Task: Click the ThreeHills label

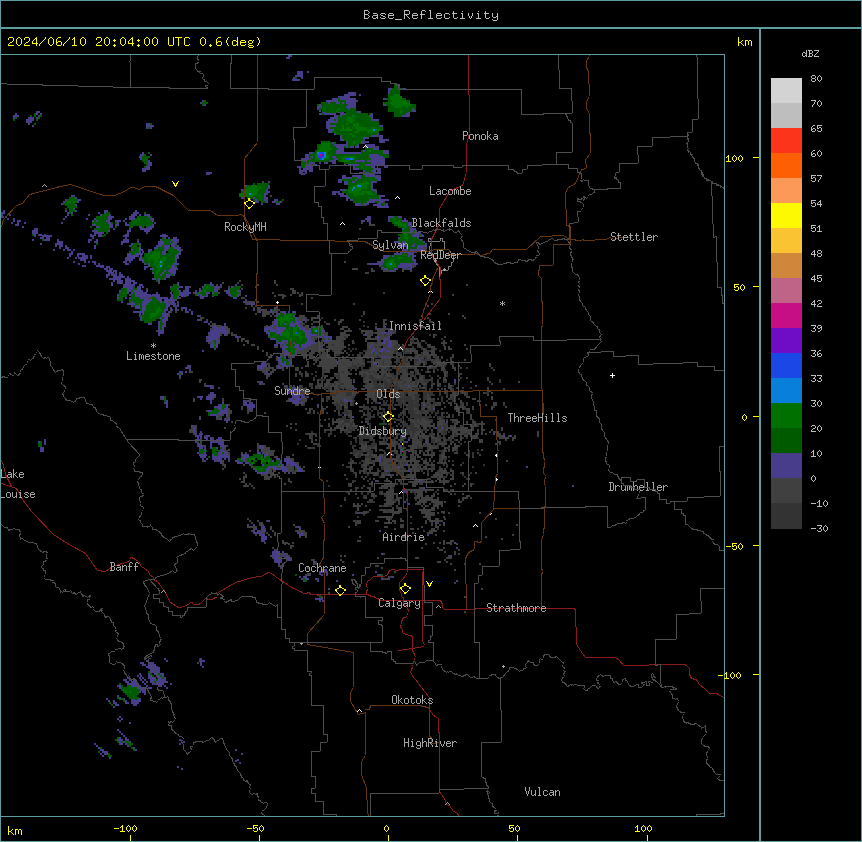Action: [537, 418]
